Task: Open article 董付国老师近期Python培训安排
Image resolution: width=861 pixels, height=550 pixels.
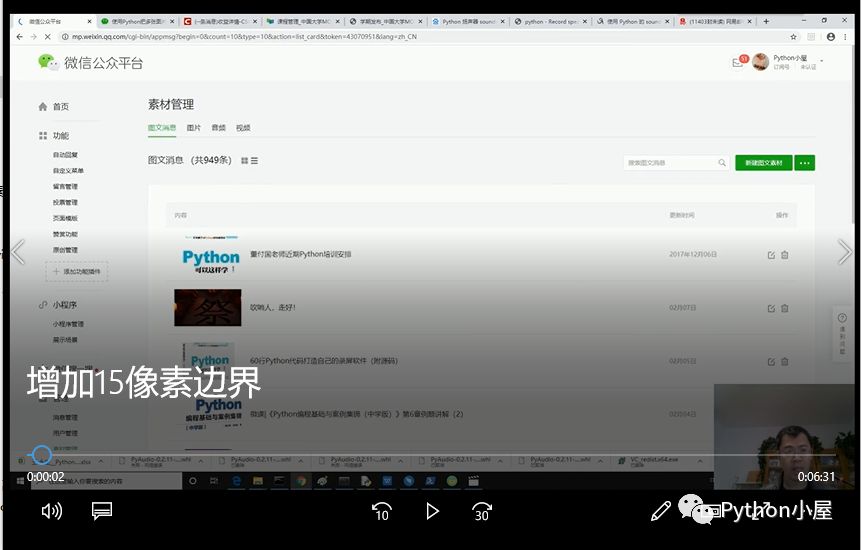Action: (301, 254)
